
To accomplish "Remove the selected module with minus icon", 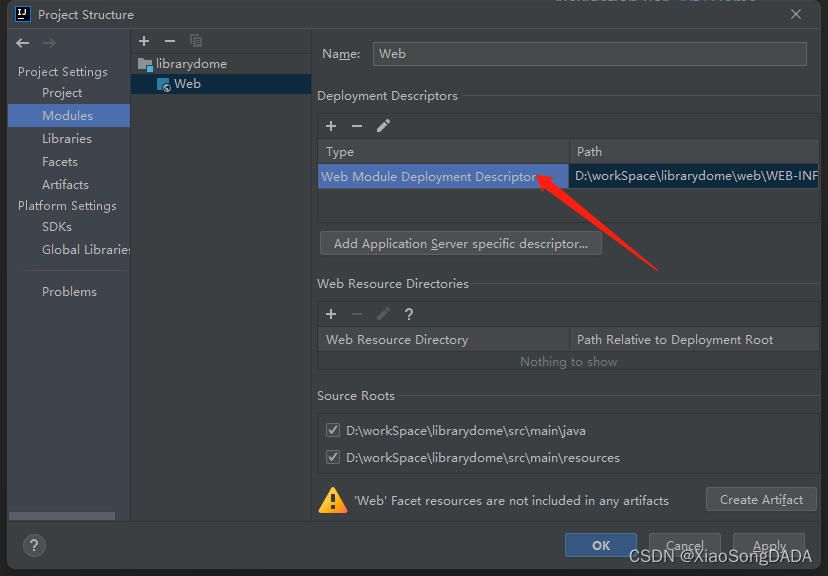I will 170,41.
